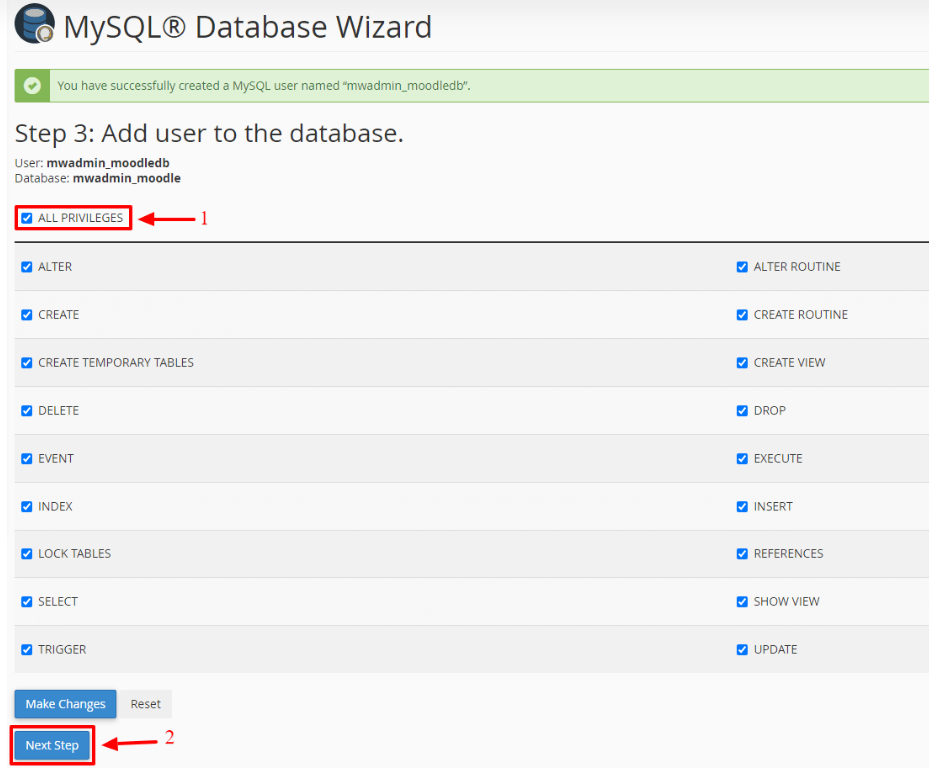Screen dimensions: 929x769
Task: Click the Make Changes button
Action: coord(66,704)
